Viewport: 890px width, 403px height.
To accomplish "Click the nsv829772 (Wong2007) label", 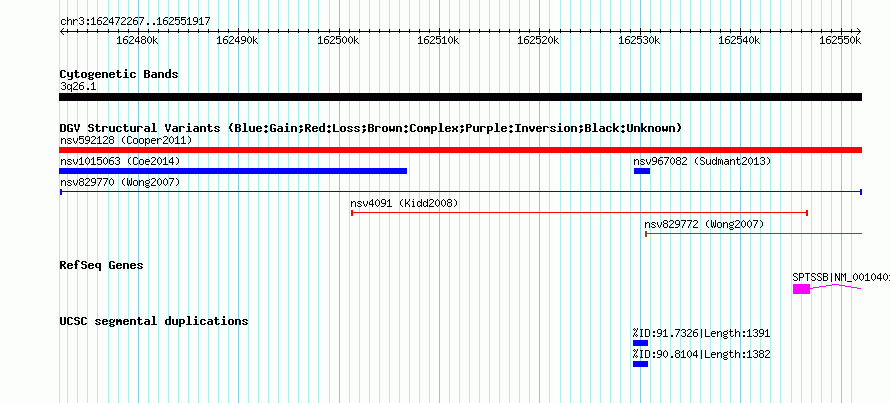I will 704,224.
